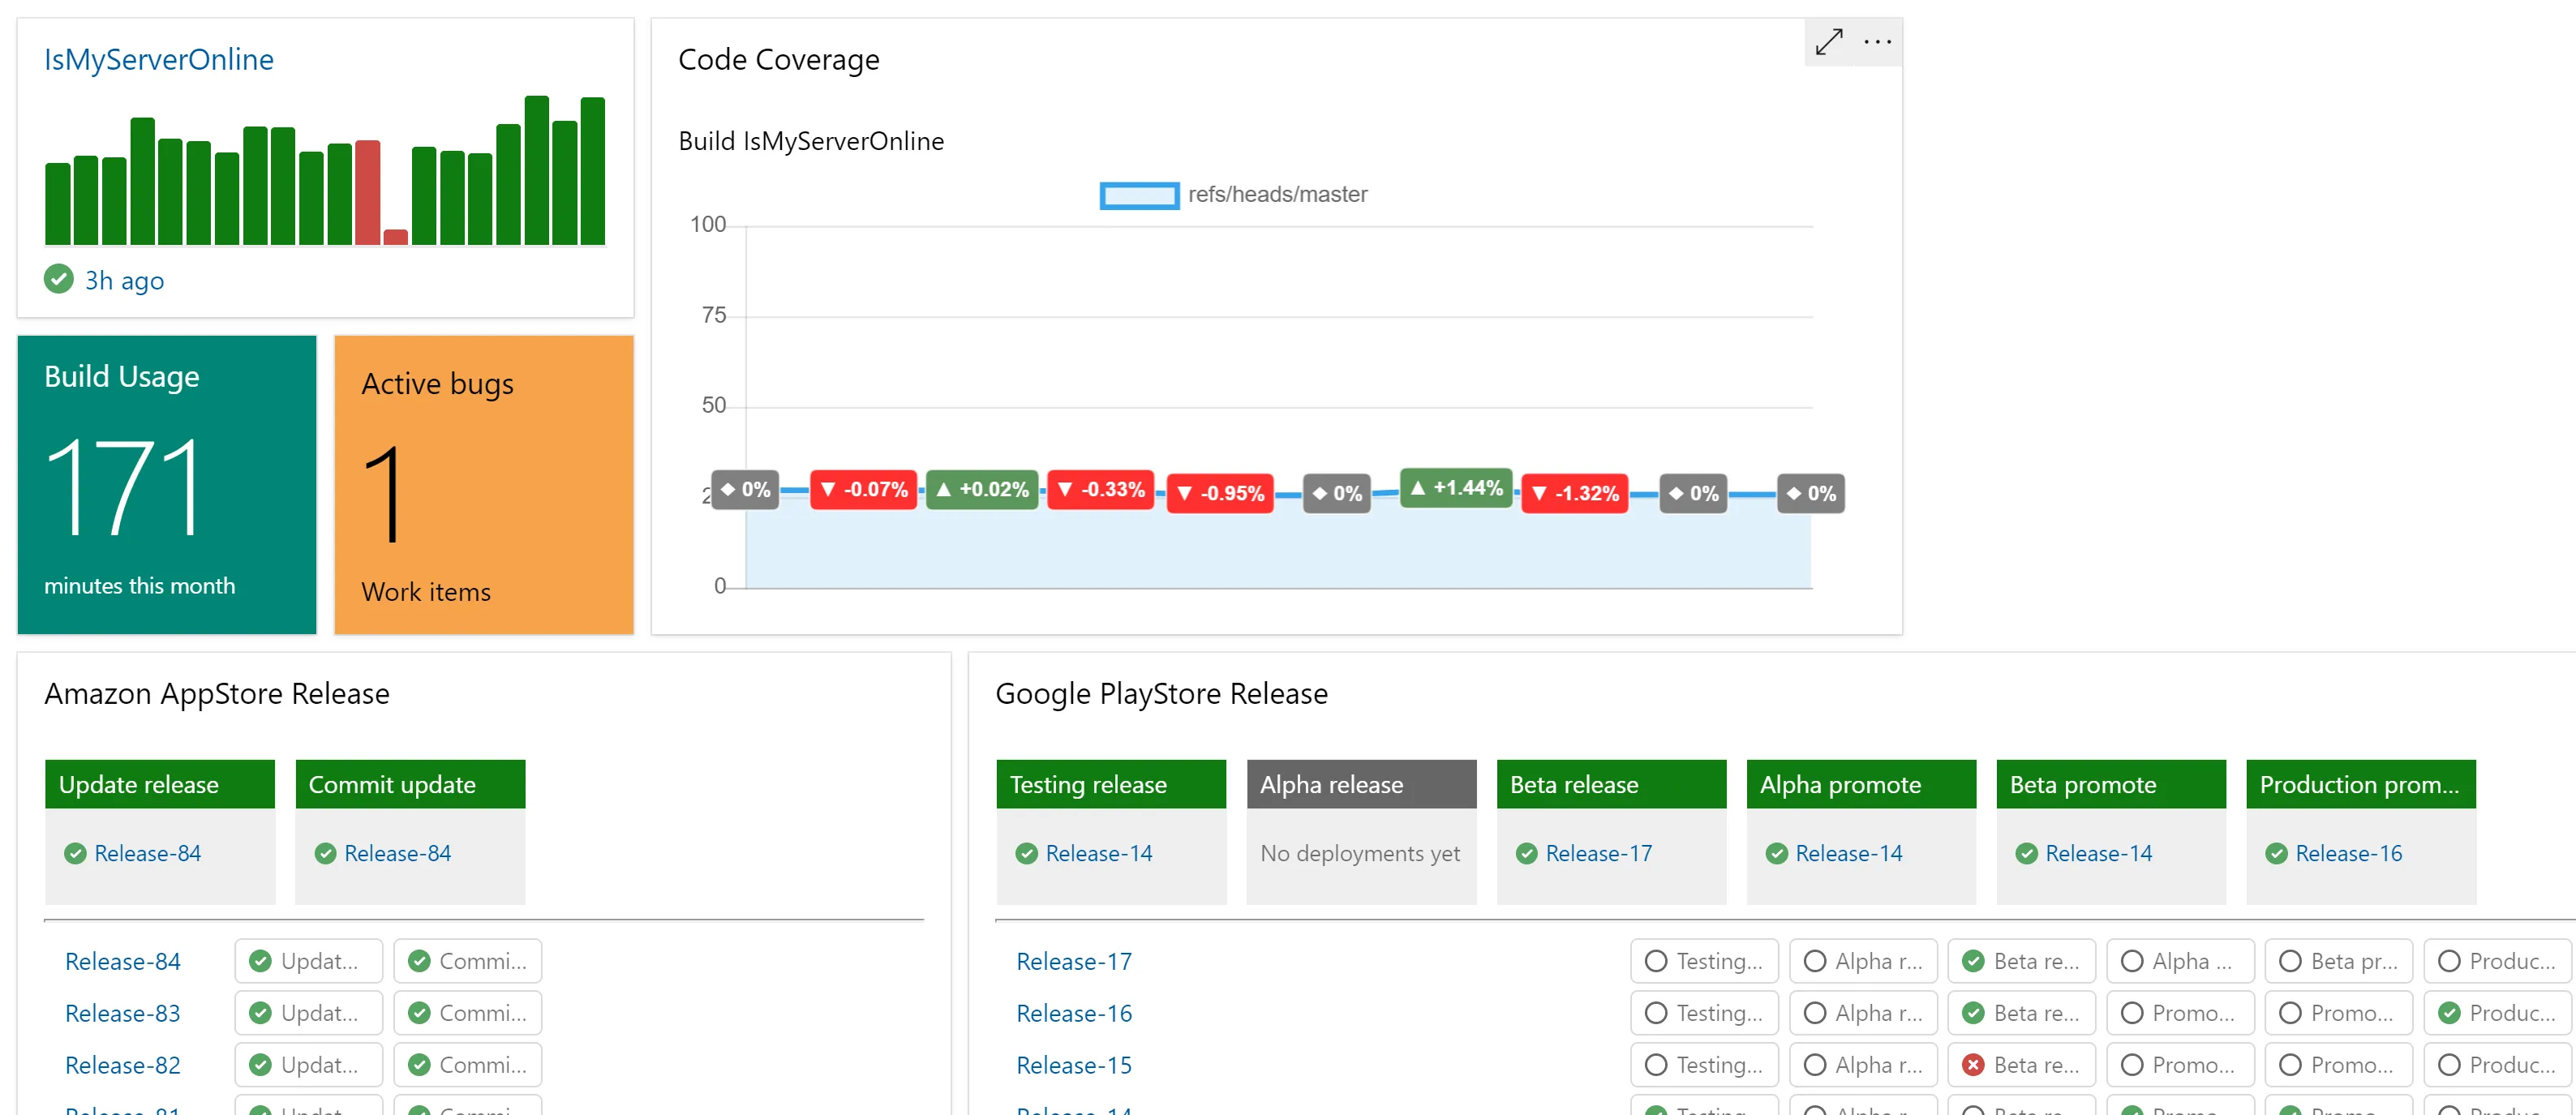Viewport: 2576px width, 1115px height.
Task: Click the success check beside Release-17 Beta release
Action: point(1527,853)
